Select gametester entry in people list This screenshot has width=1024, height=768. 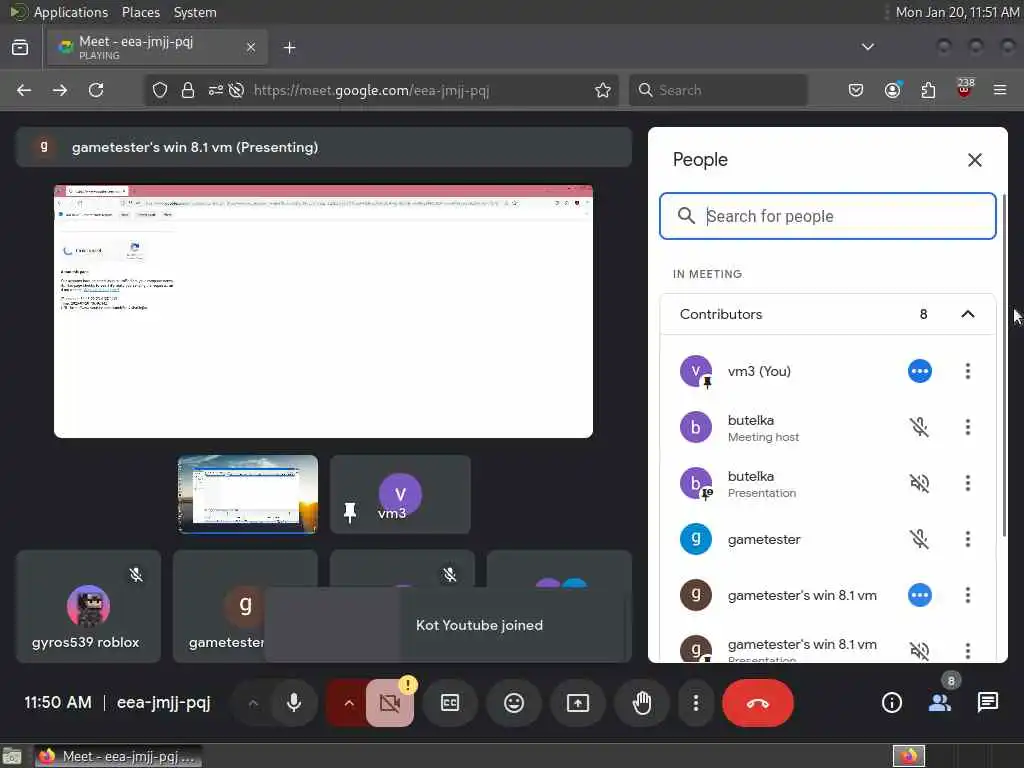coord(827,539)
